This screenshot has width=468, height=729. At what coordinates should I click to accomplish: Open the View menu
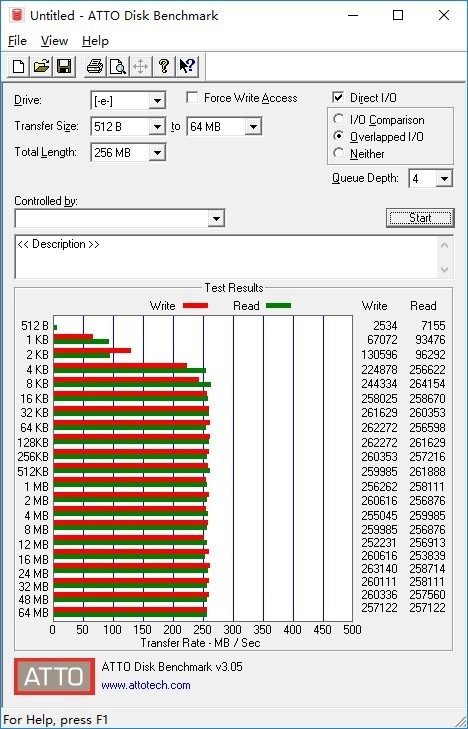54,41
